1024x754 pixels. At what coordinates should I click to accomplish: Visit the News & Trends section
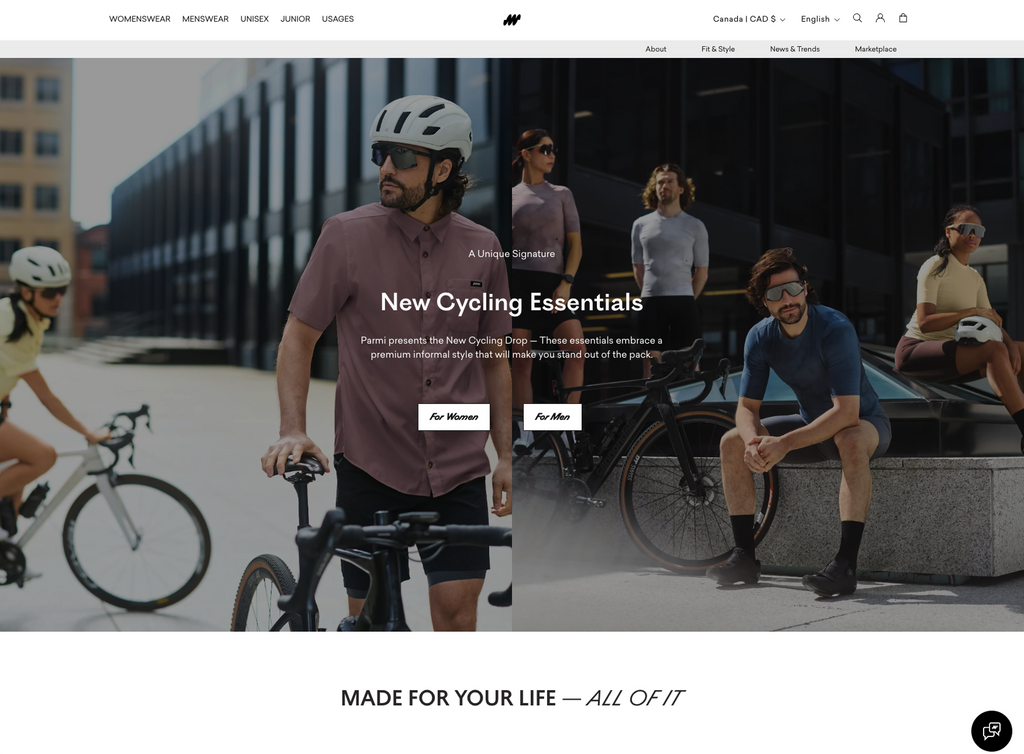click(794, 49)
